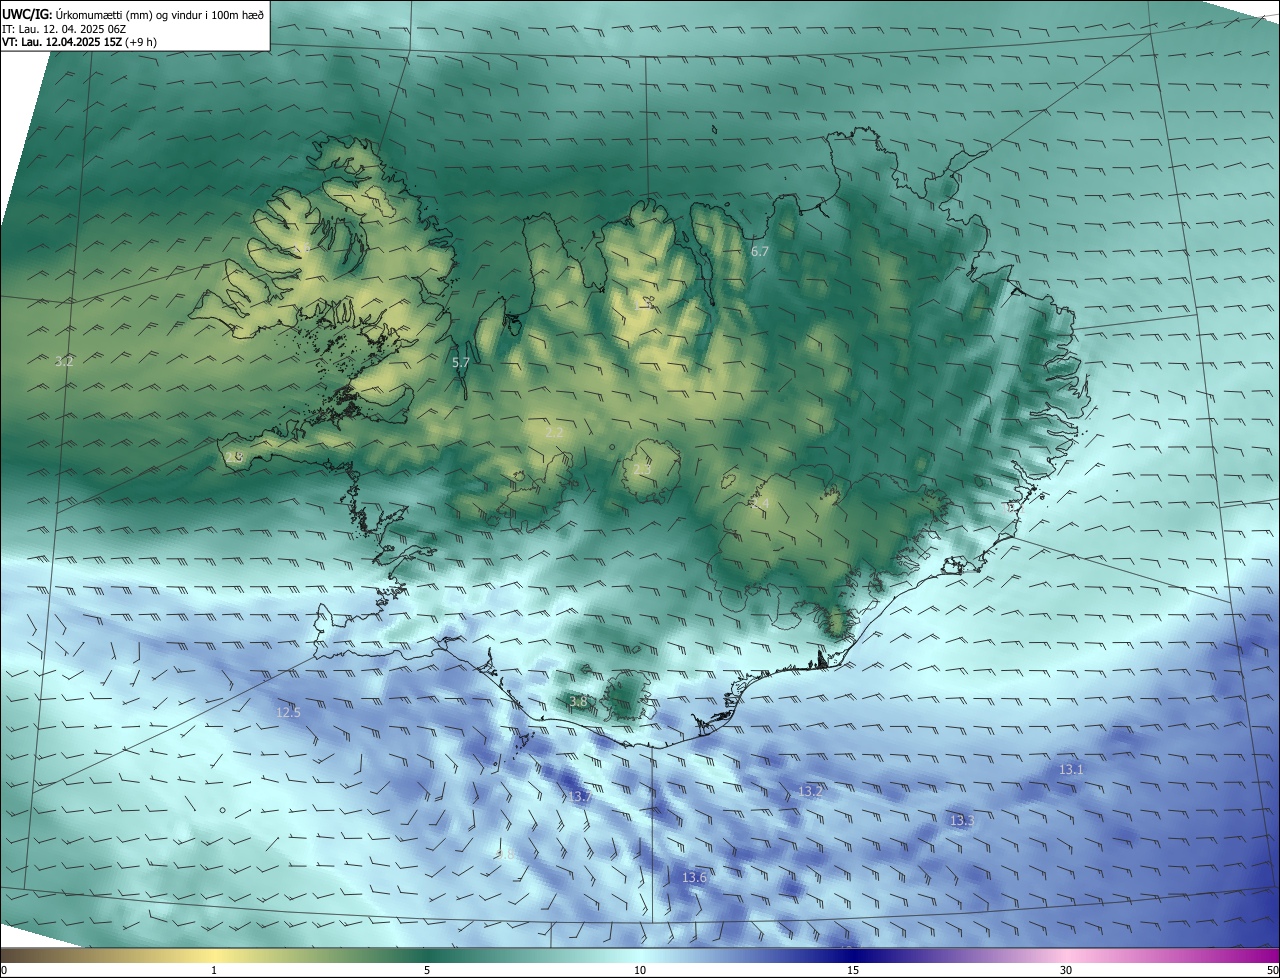Click the 3.2 value on the map

tap(64, 361)
